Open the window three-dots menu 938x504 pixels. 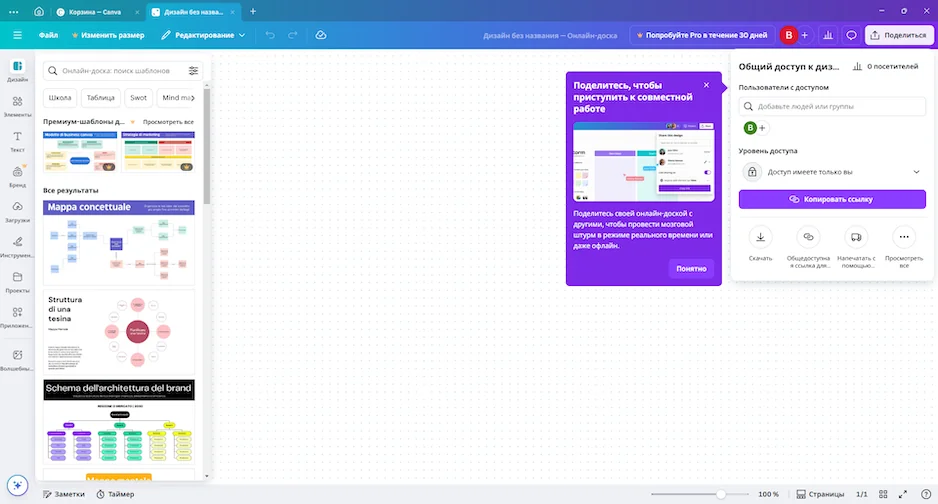point(13,11)
